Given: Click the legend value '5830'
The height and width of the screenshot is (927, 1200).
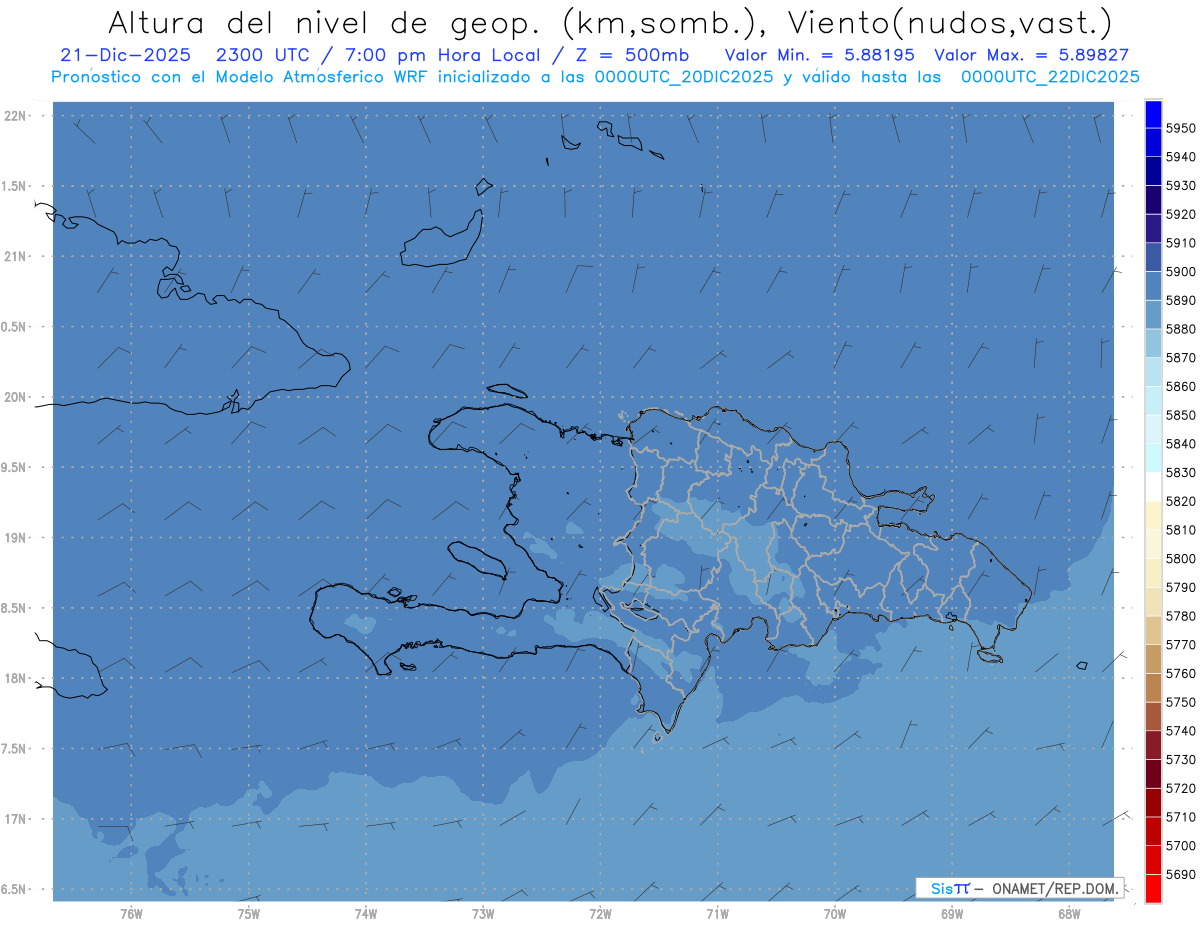Looking at the screenshot, I should [x=1181, y=472].
